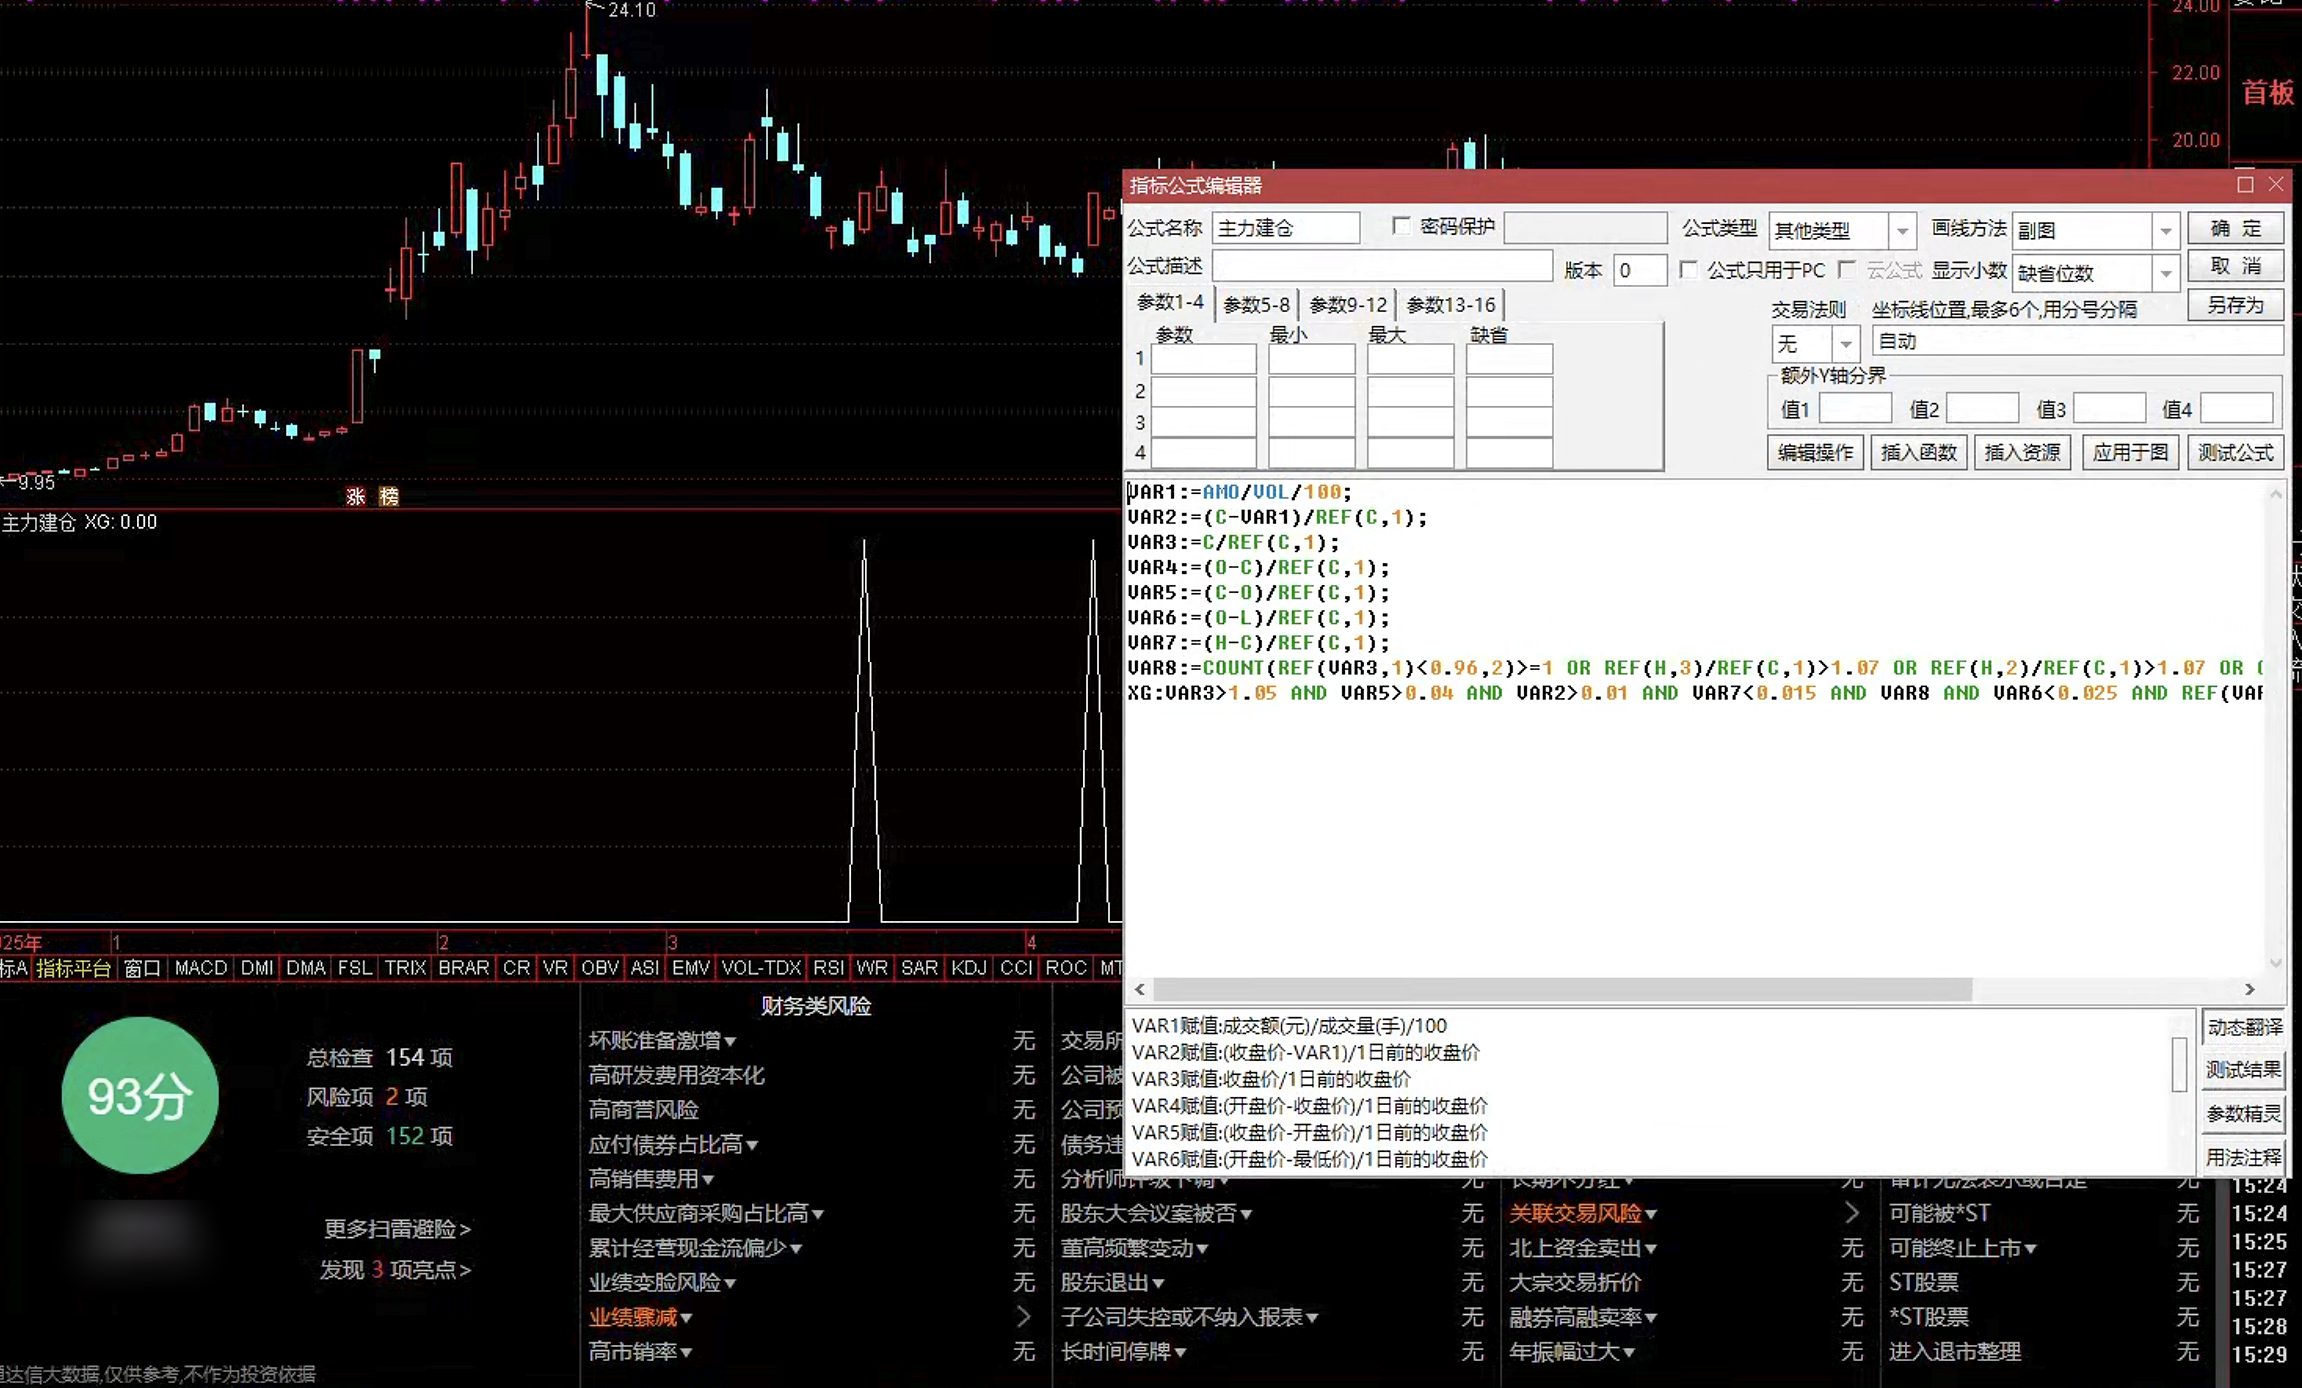Switch to 参数9-12 tab

[x=1348, y=305]
